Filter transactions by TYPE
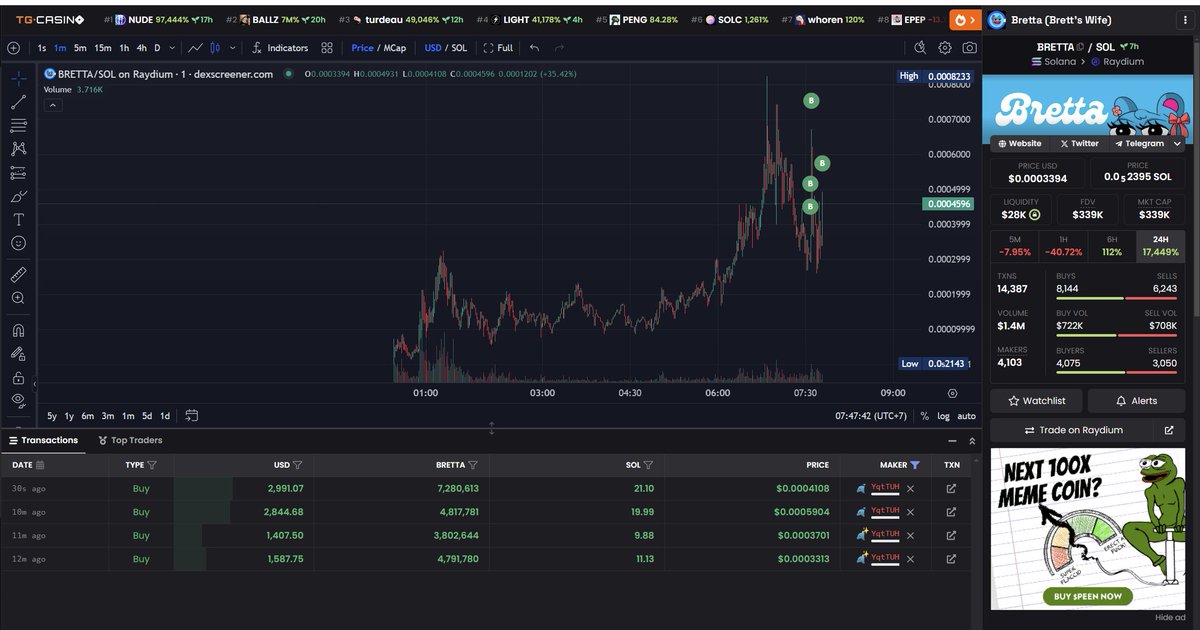The width and height of the screenshot is (1200, 630). pos(152,465)
